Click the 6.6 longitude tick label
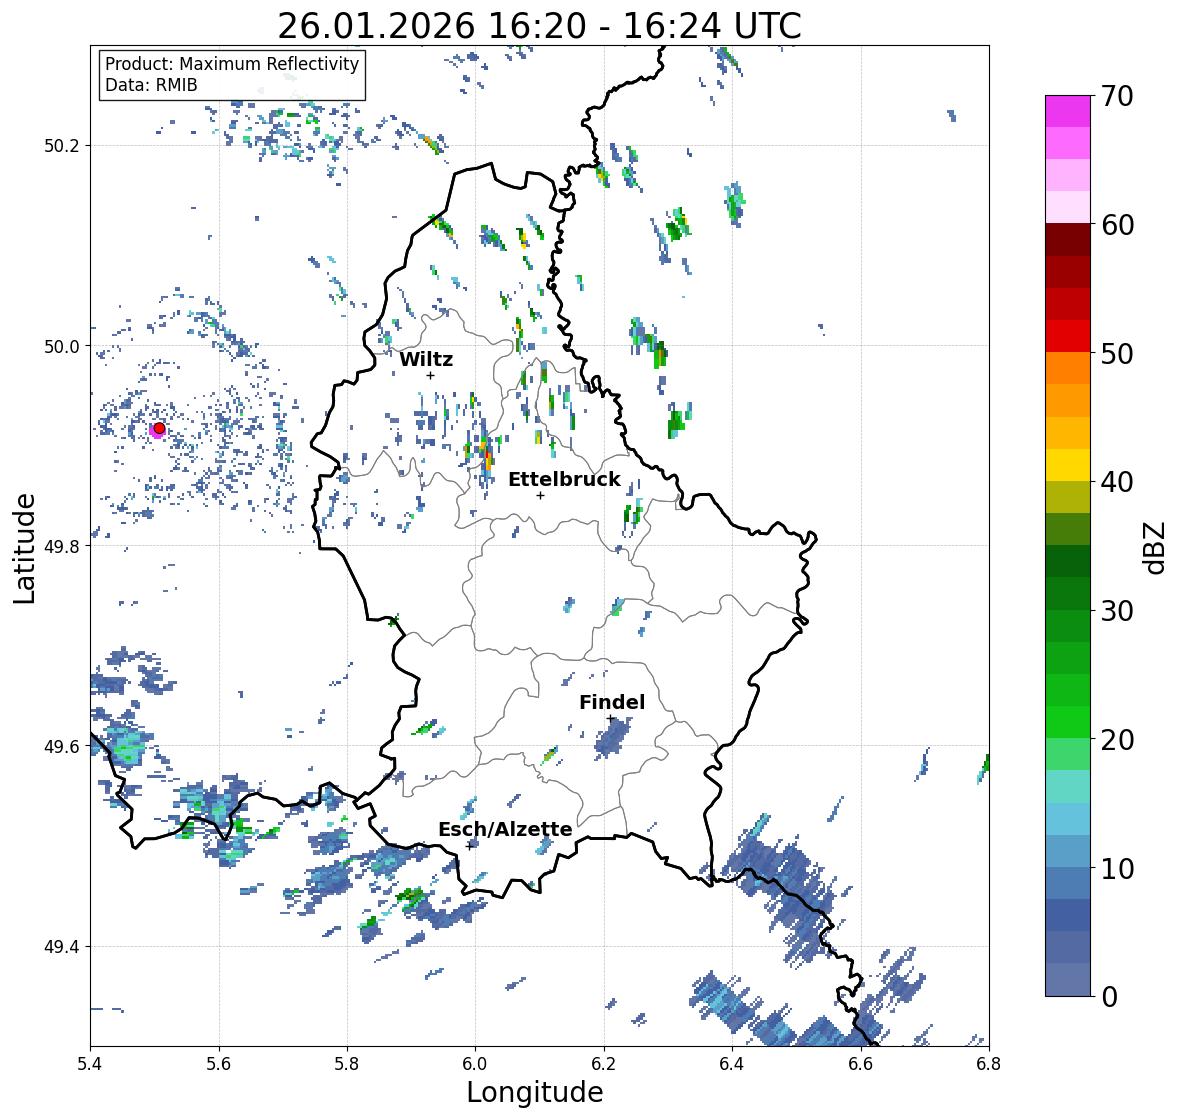Viewport: 1179px width, 1117px height. [x=860, y=1064]
